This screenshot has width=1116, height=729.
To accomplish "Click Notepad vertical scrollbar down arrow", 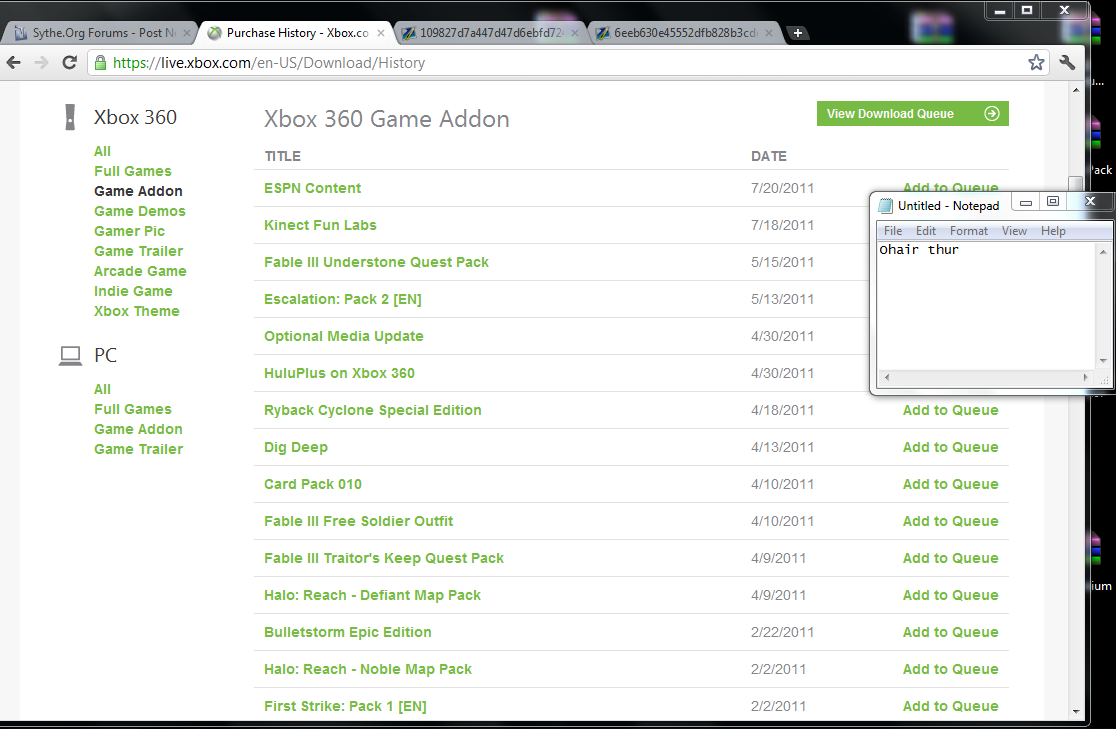I will click(x=1103, y=361).
